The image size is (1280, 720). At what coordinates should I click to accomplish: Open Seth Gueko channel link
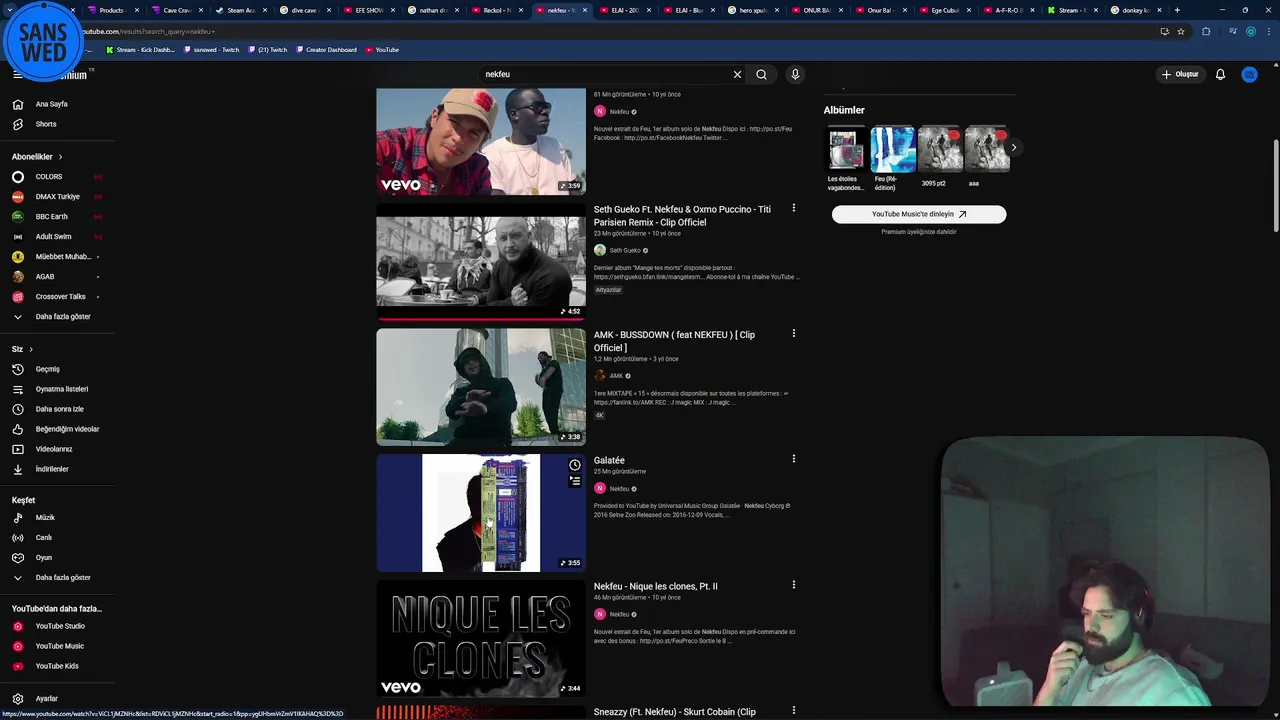pyautogui.click(x=625, y=250)
